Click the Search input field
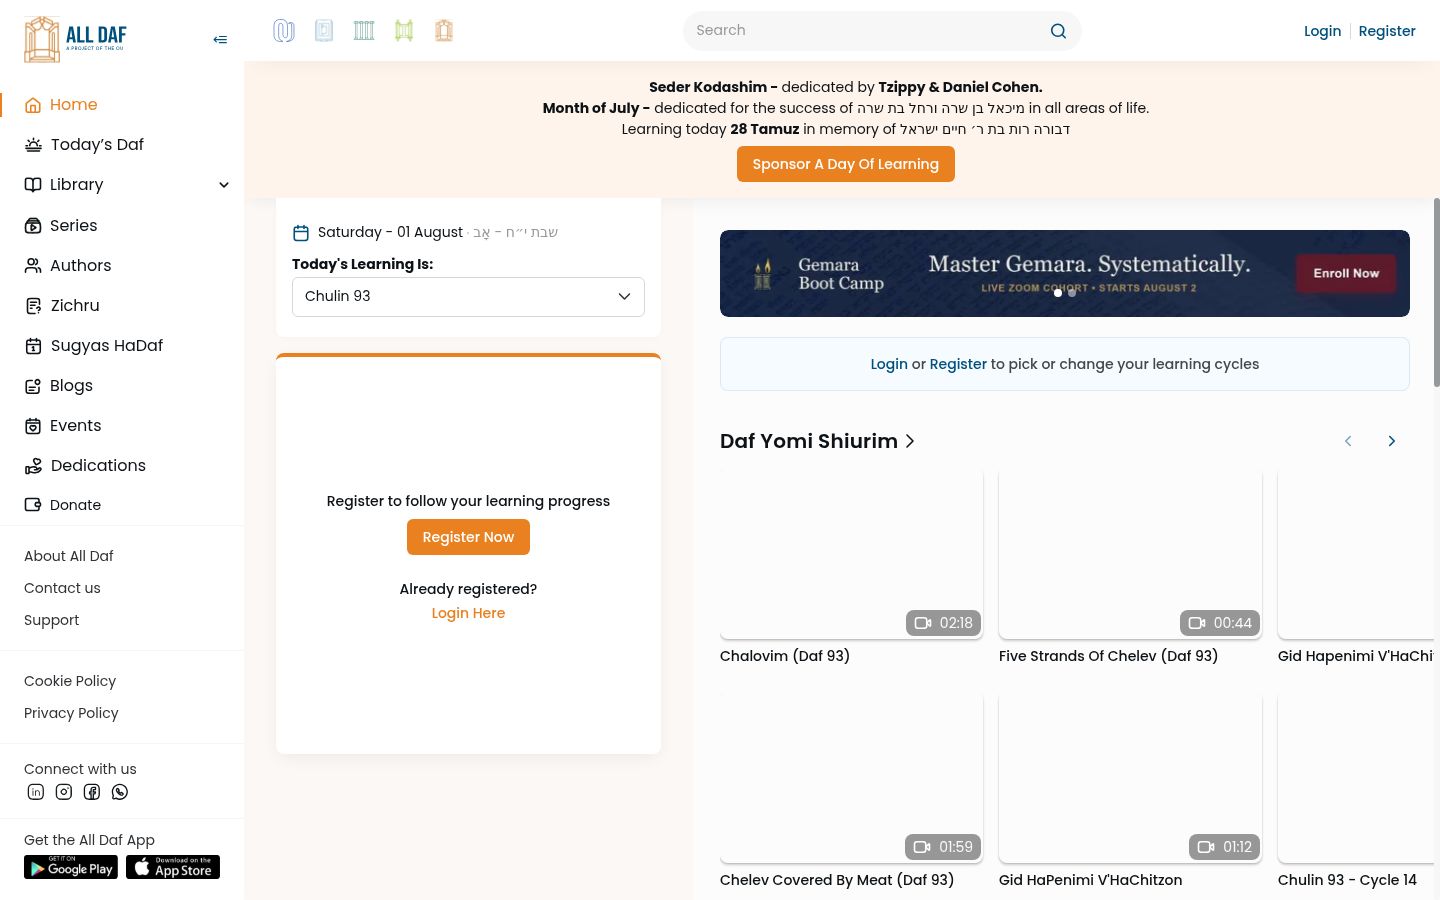Screen dimensions: 1440x900 coord(866,31)
